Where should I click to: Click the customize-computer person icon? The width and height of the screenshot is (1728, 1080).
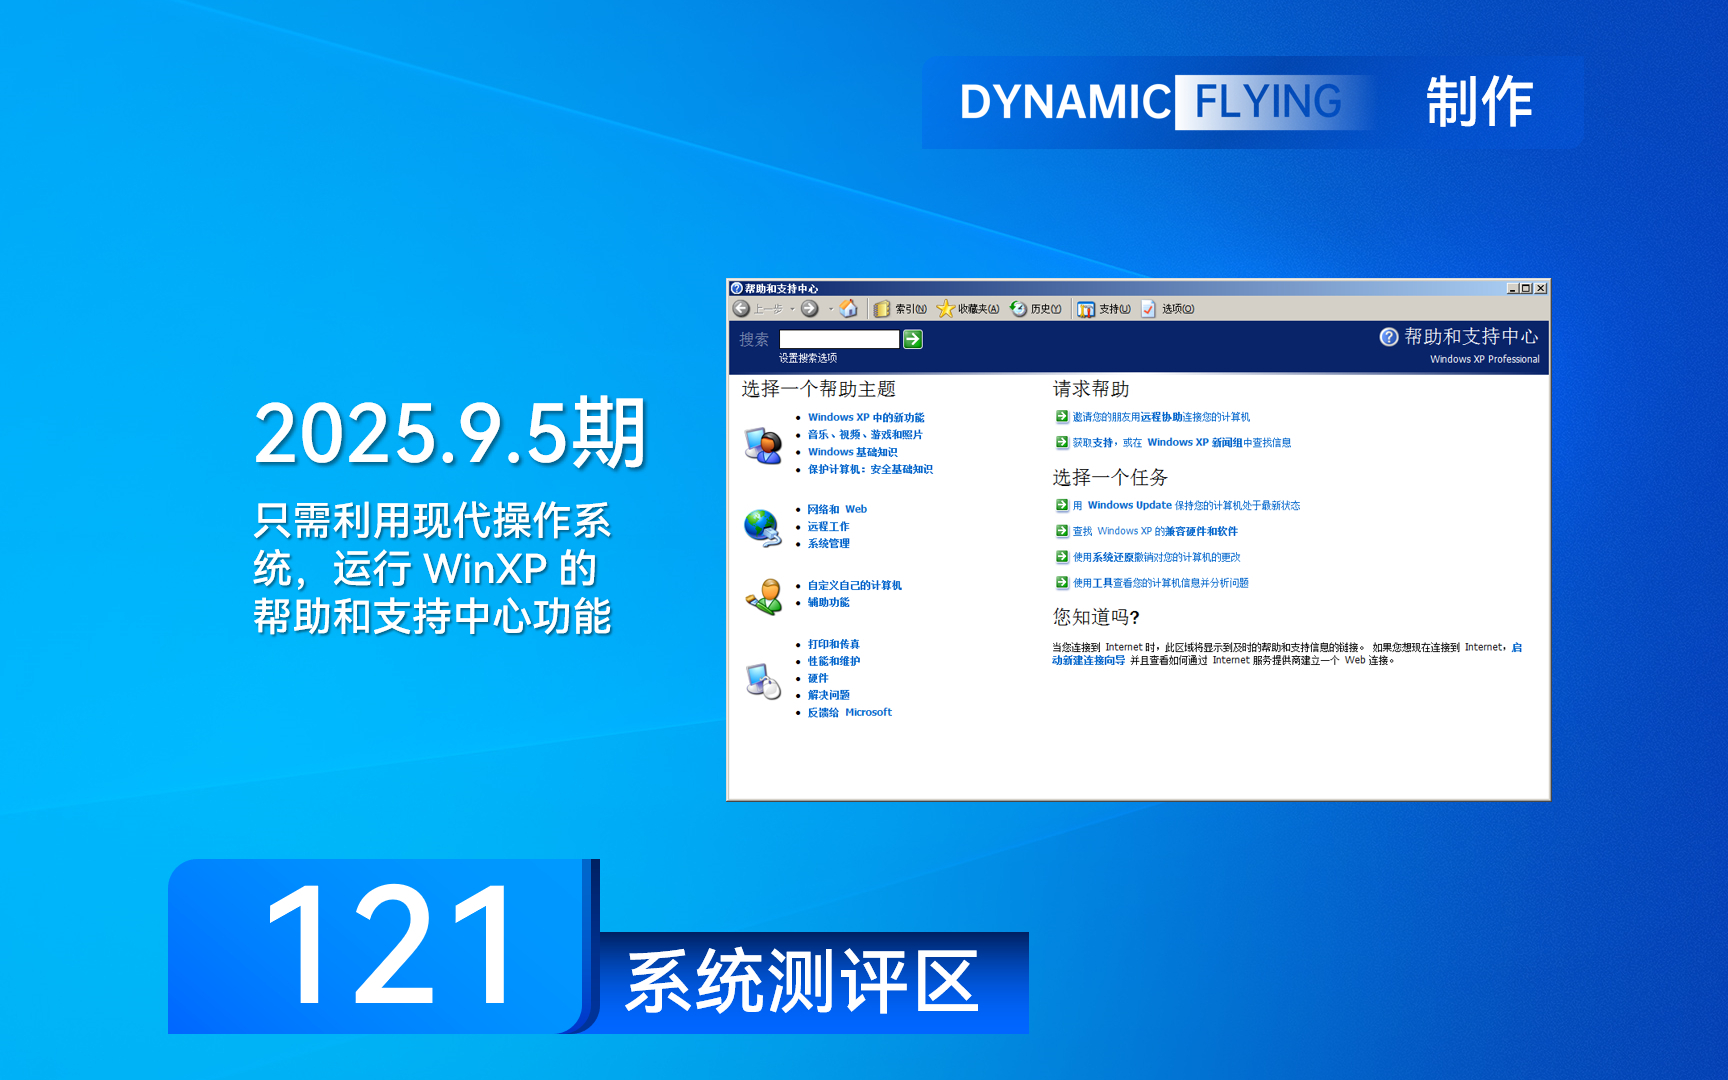pyautogui.click(x=764, y=597)
